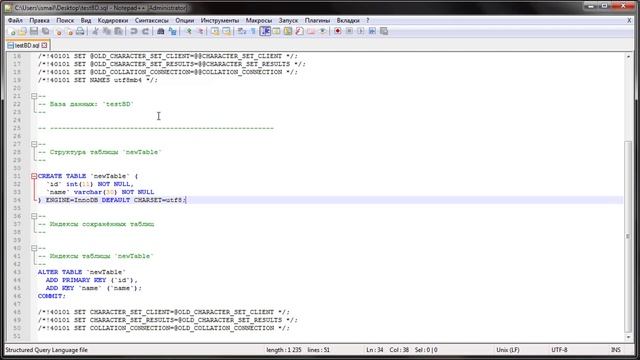The width and height of the screenshot is (640, 360).
Task: Open the Файл menu
Action: [15, 20]
